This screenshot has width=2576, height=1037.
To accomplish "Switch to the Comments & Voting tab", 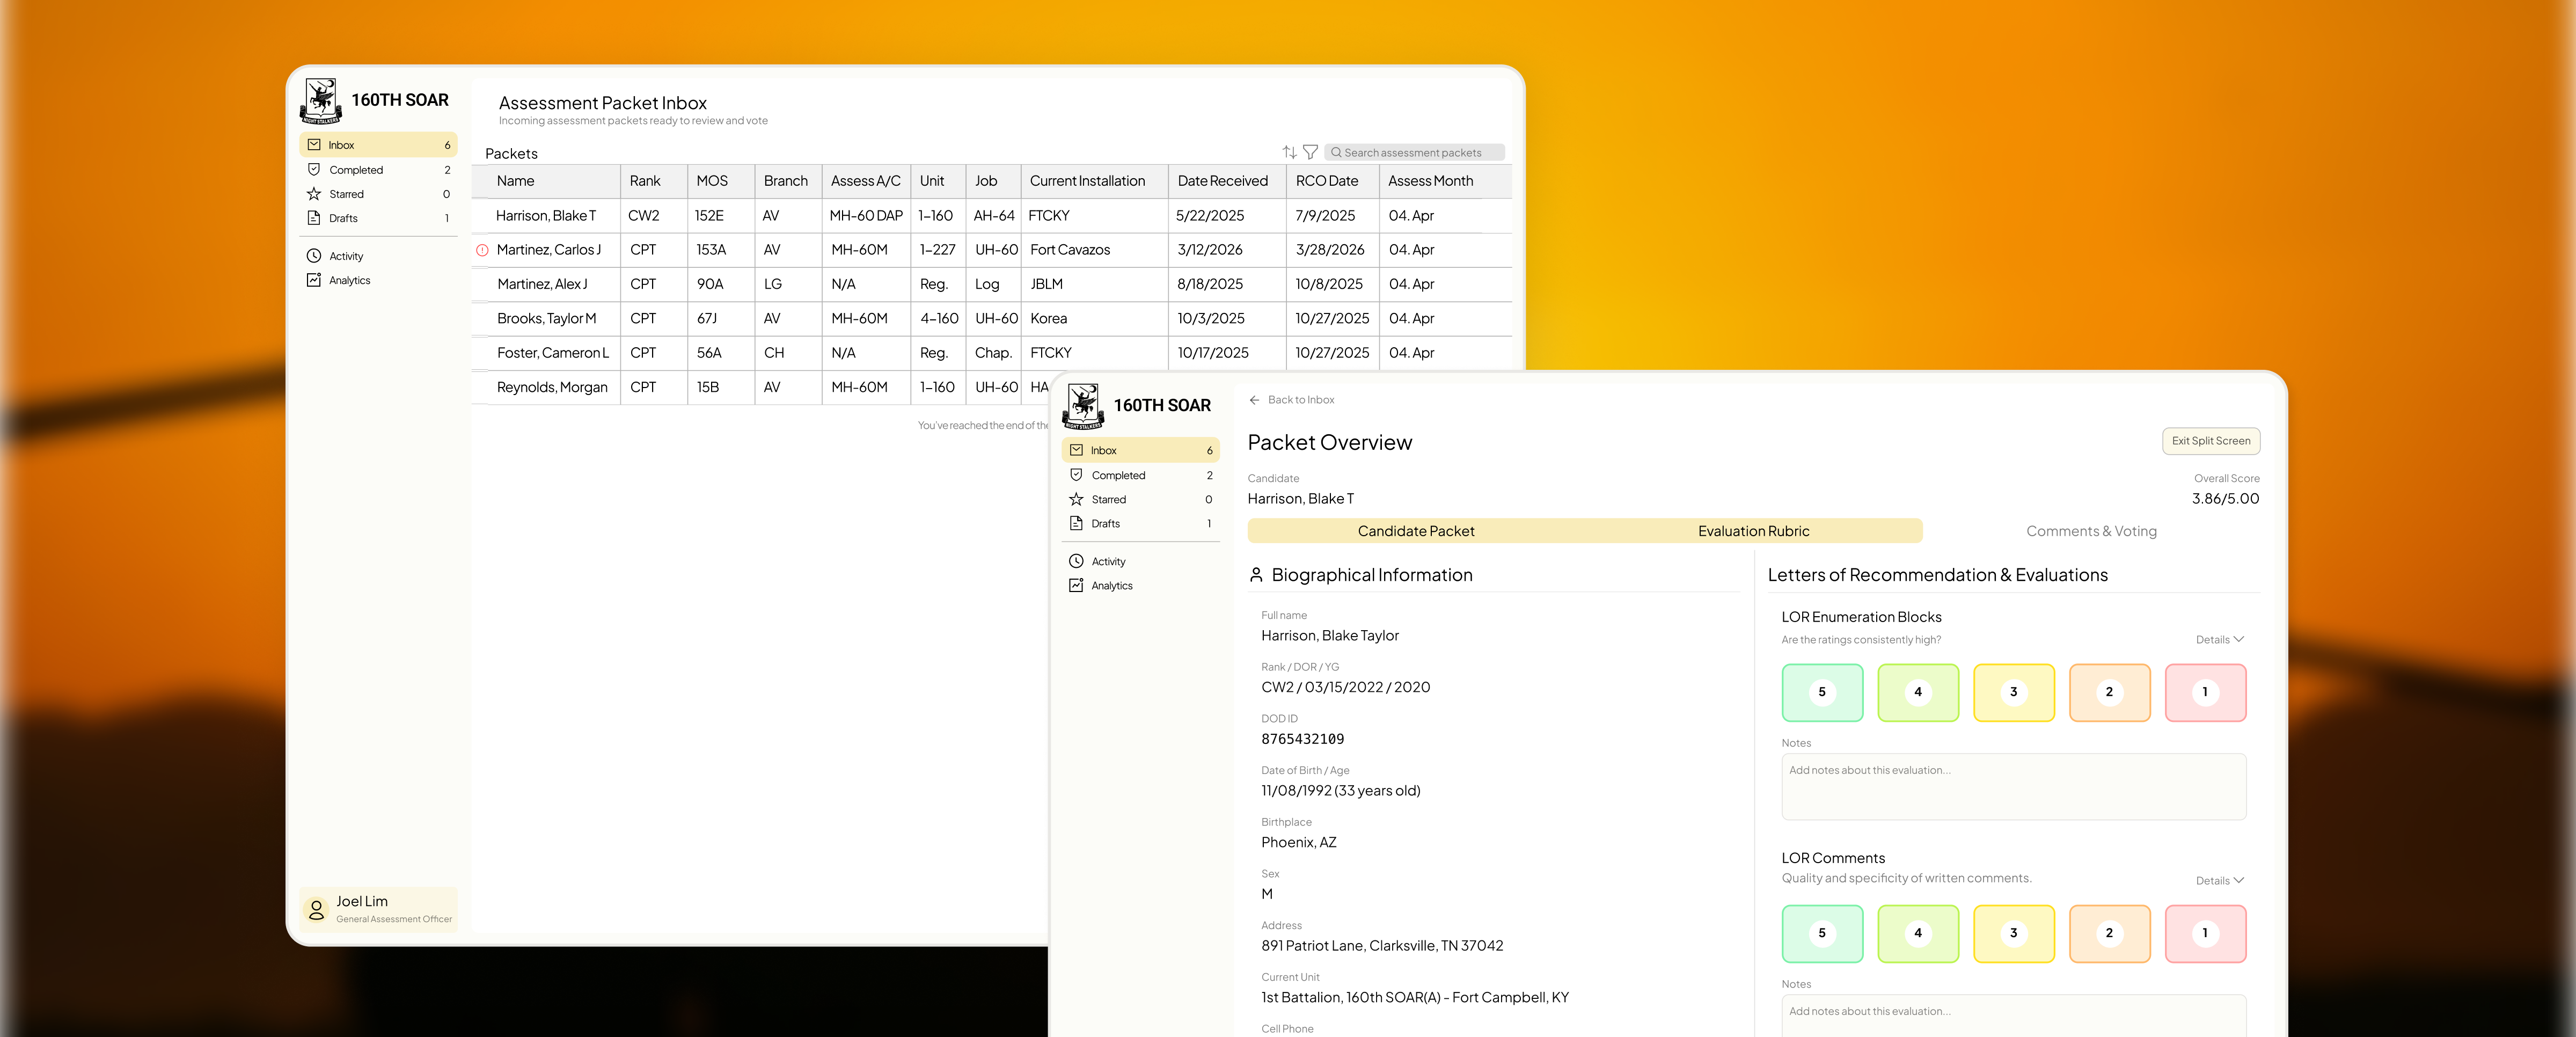I will tap(2091, 531).
